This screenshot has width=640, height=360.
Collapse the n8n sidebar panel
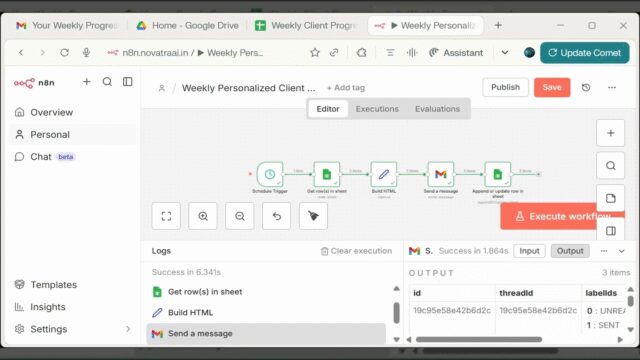[x=128, y=82]
